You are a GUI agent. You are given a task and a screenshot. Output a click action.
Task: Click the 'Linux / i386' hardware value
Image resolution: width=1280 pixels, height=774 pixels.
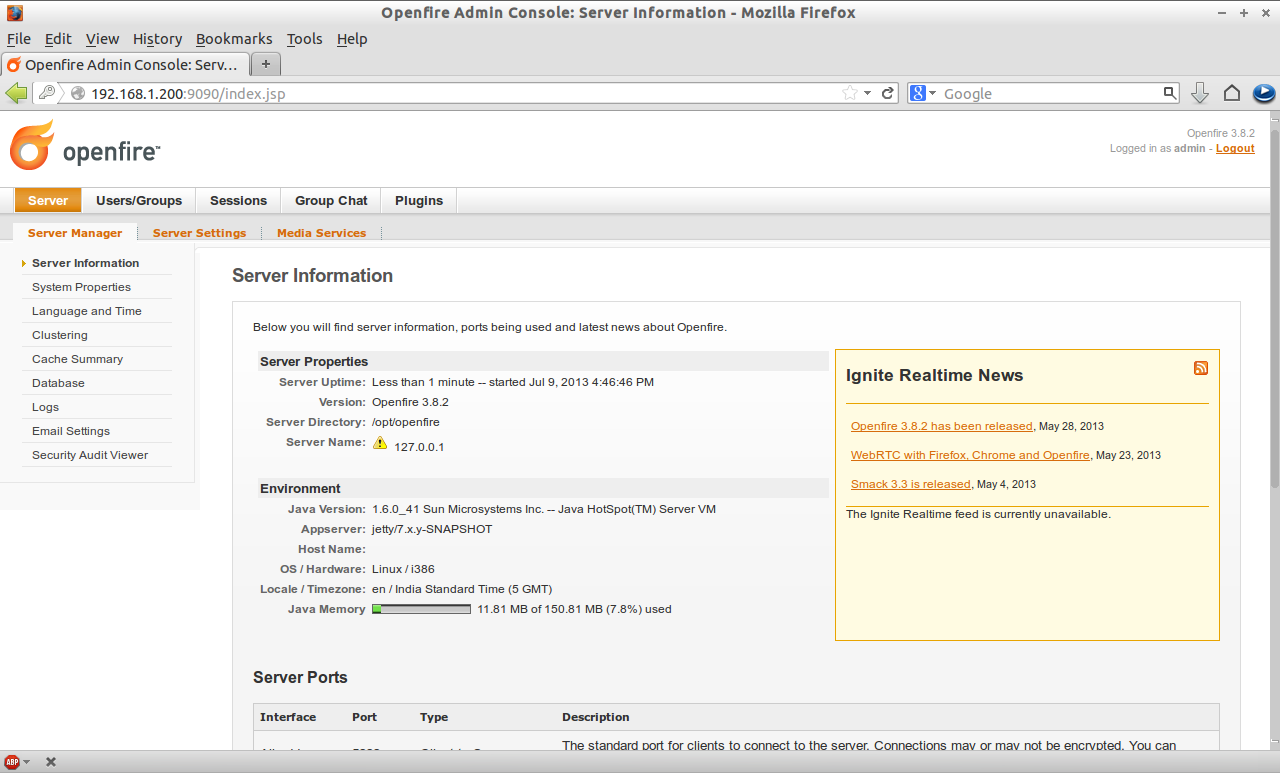[x=403, y=569]
